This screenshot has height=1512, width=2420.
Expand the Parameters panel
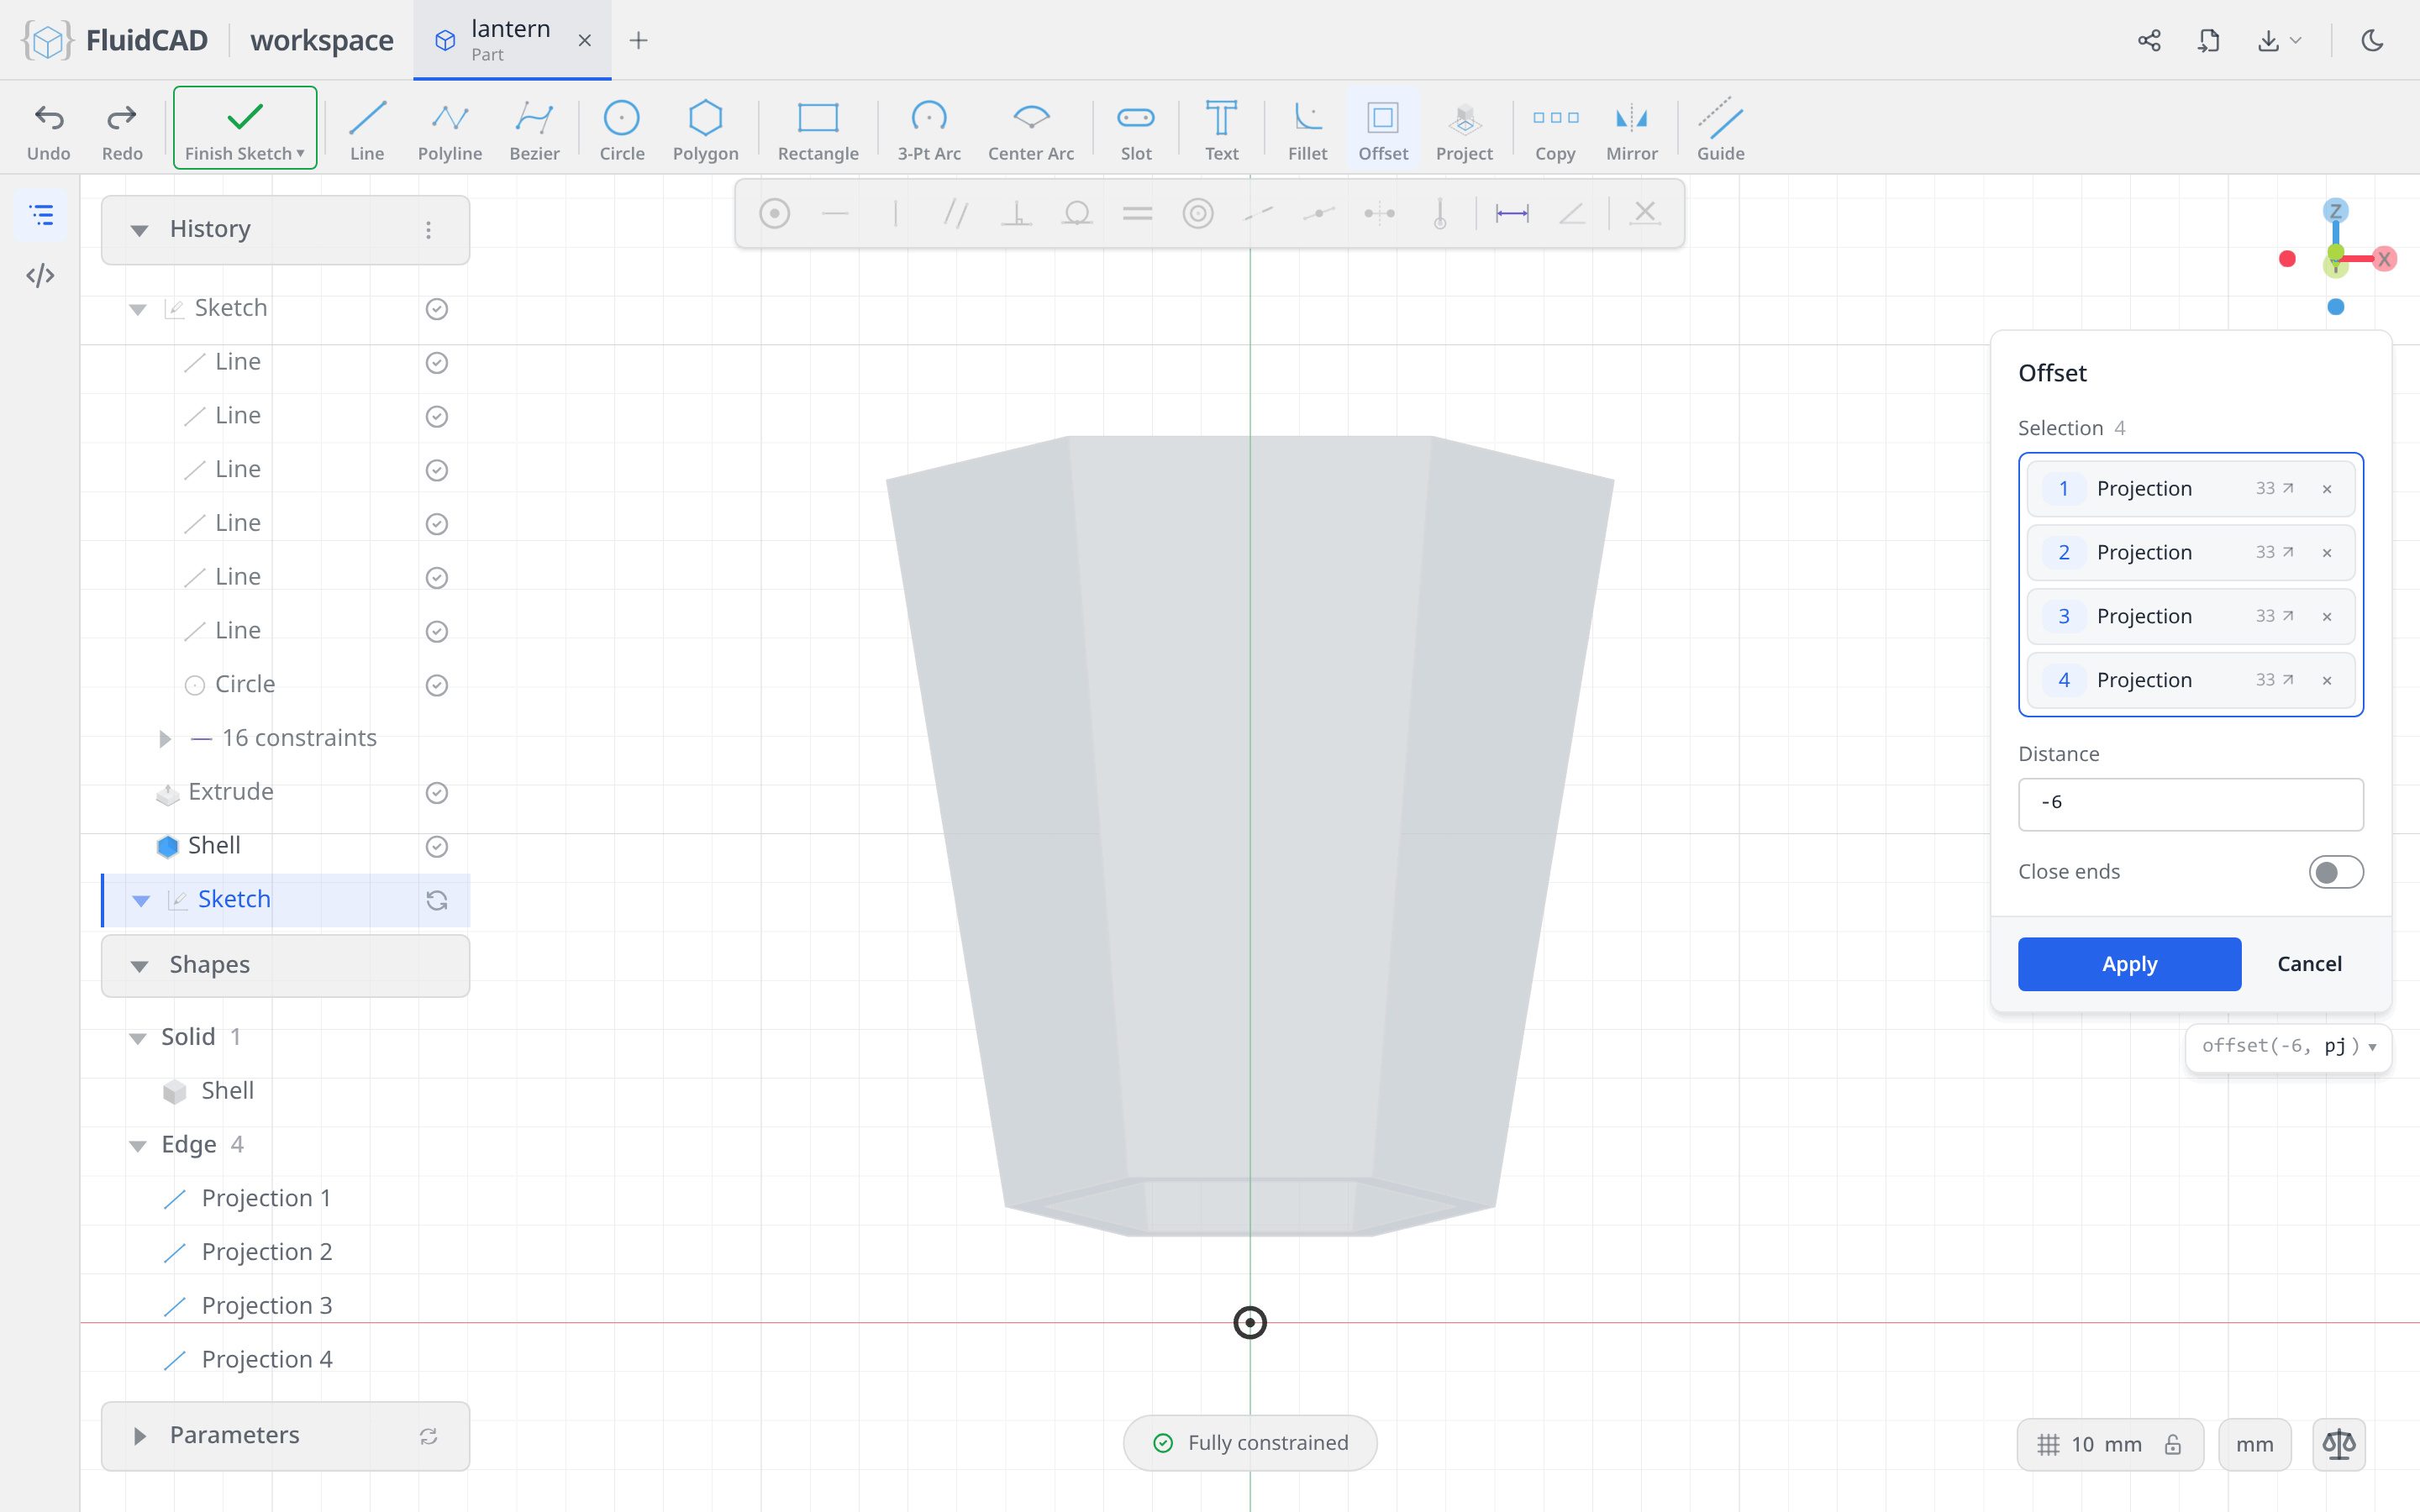click(140, 1436)
